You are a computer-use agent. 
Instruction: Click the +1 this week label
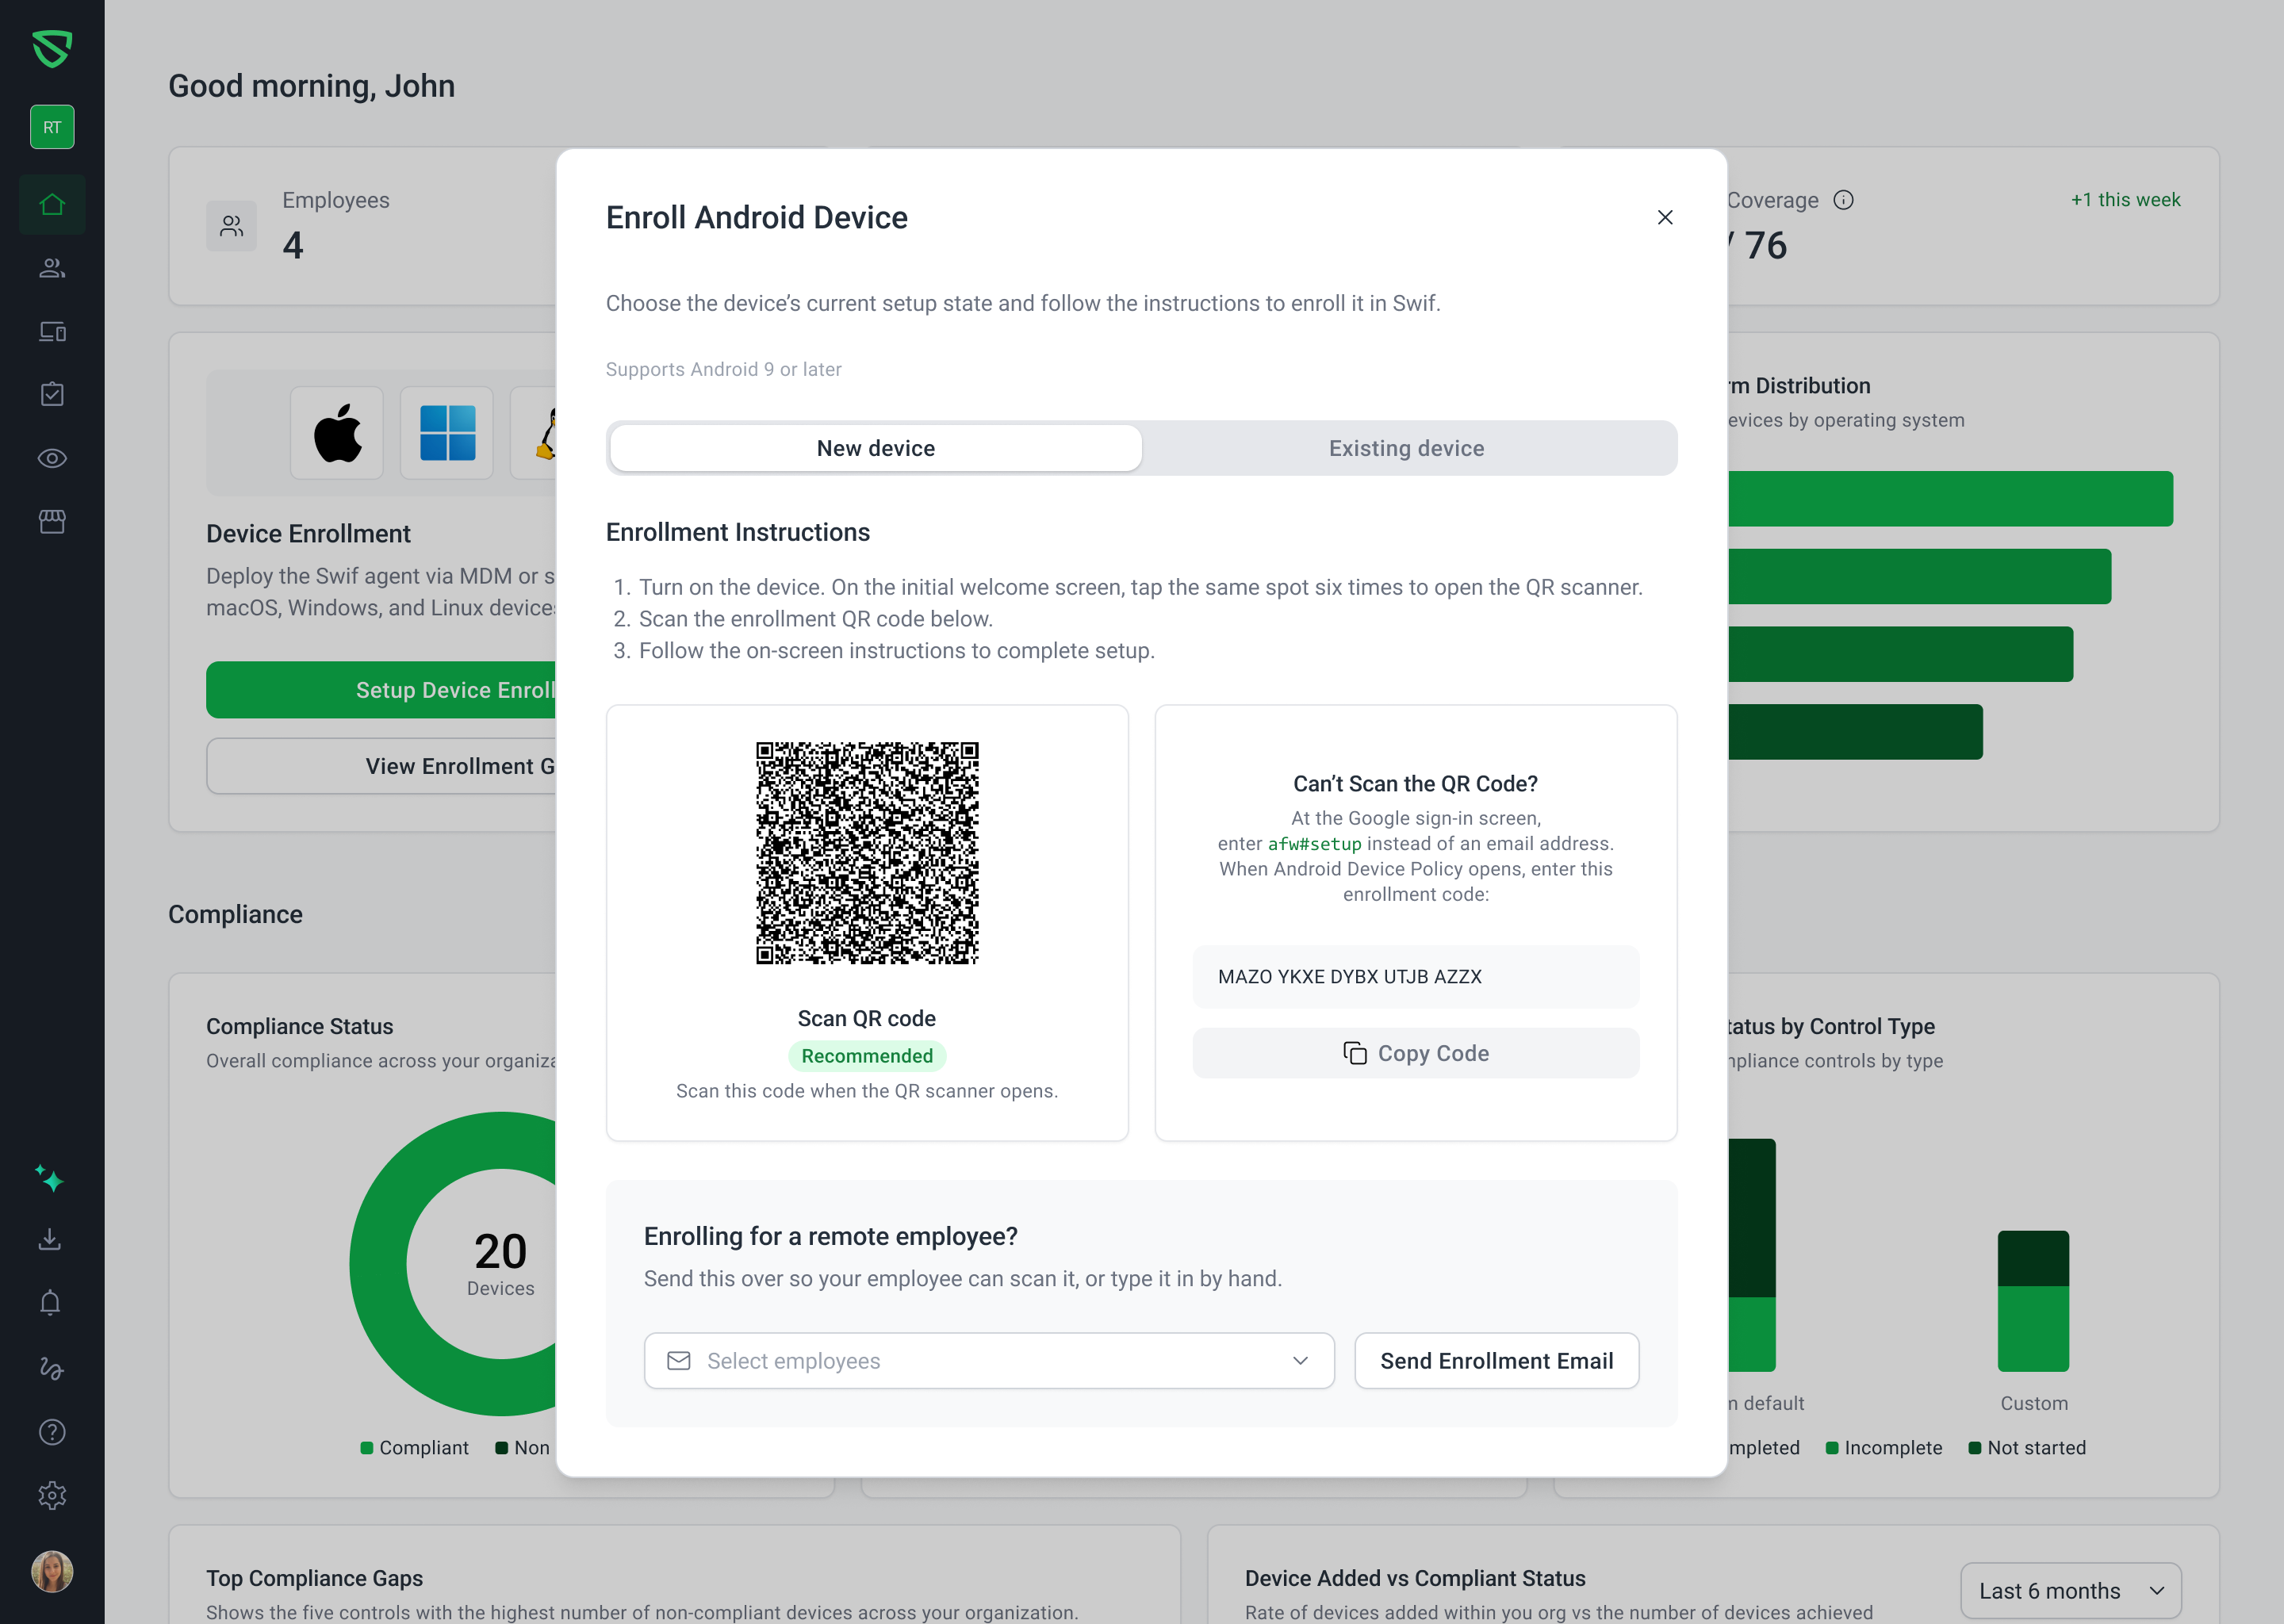tap(2126, 200)
